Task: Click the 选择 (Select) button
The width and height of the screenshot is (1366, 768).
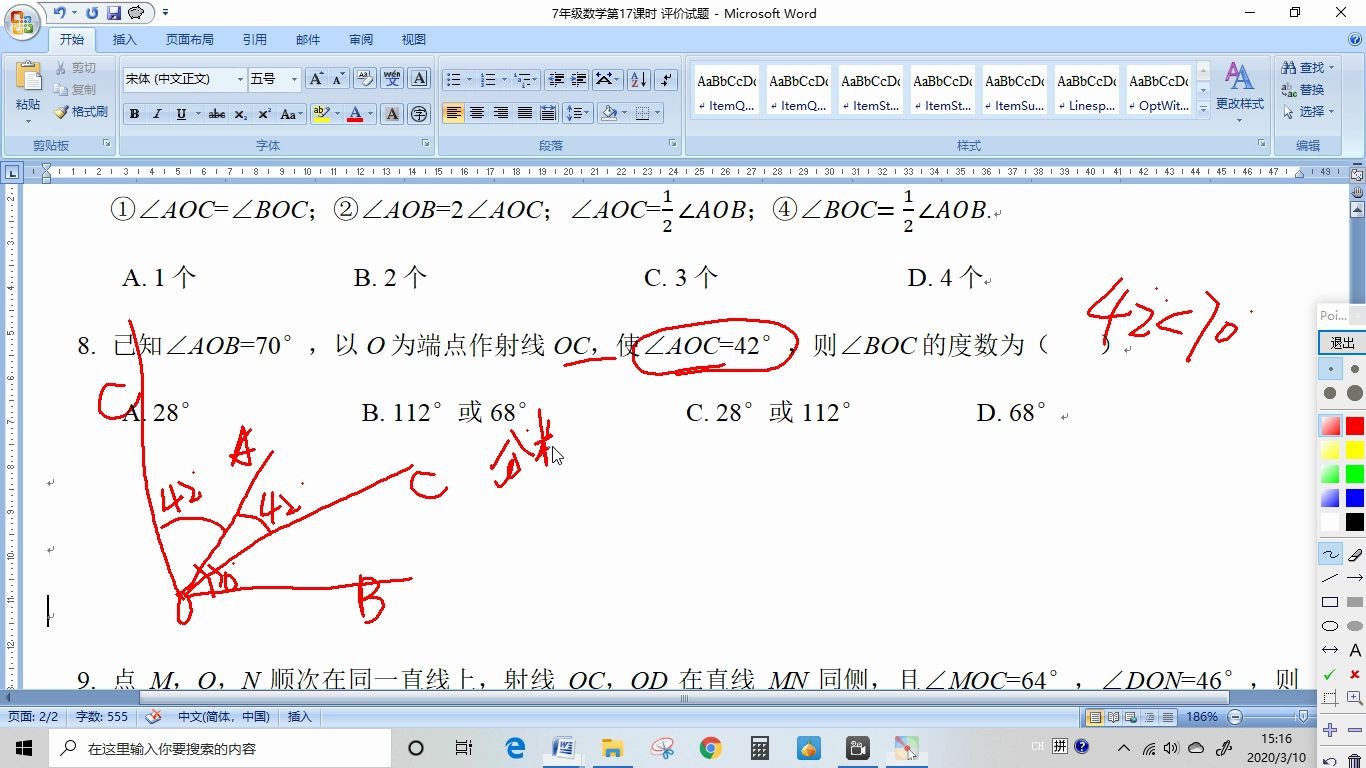Action: (1308, 112)
